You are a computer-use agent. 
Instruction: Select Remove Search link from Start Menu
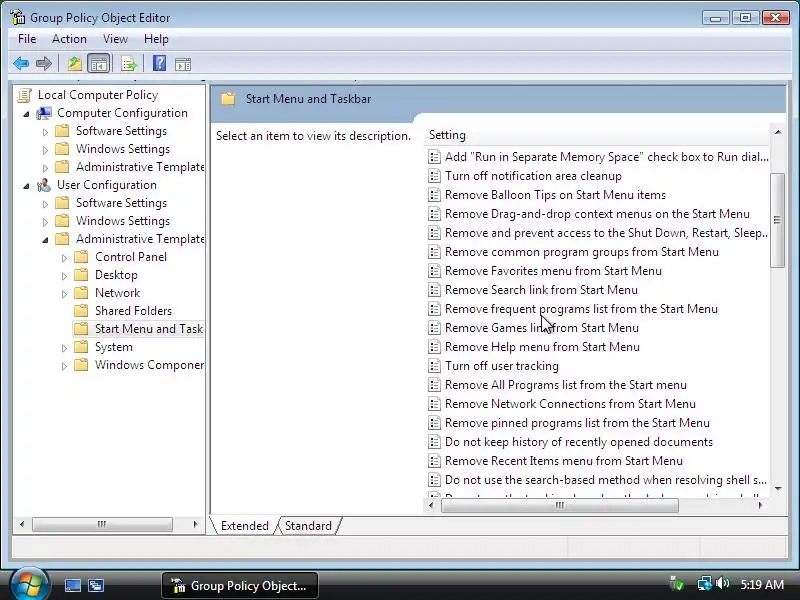[541, 290]
